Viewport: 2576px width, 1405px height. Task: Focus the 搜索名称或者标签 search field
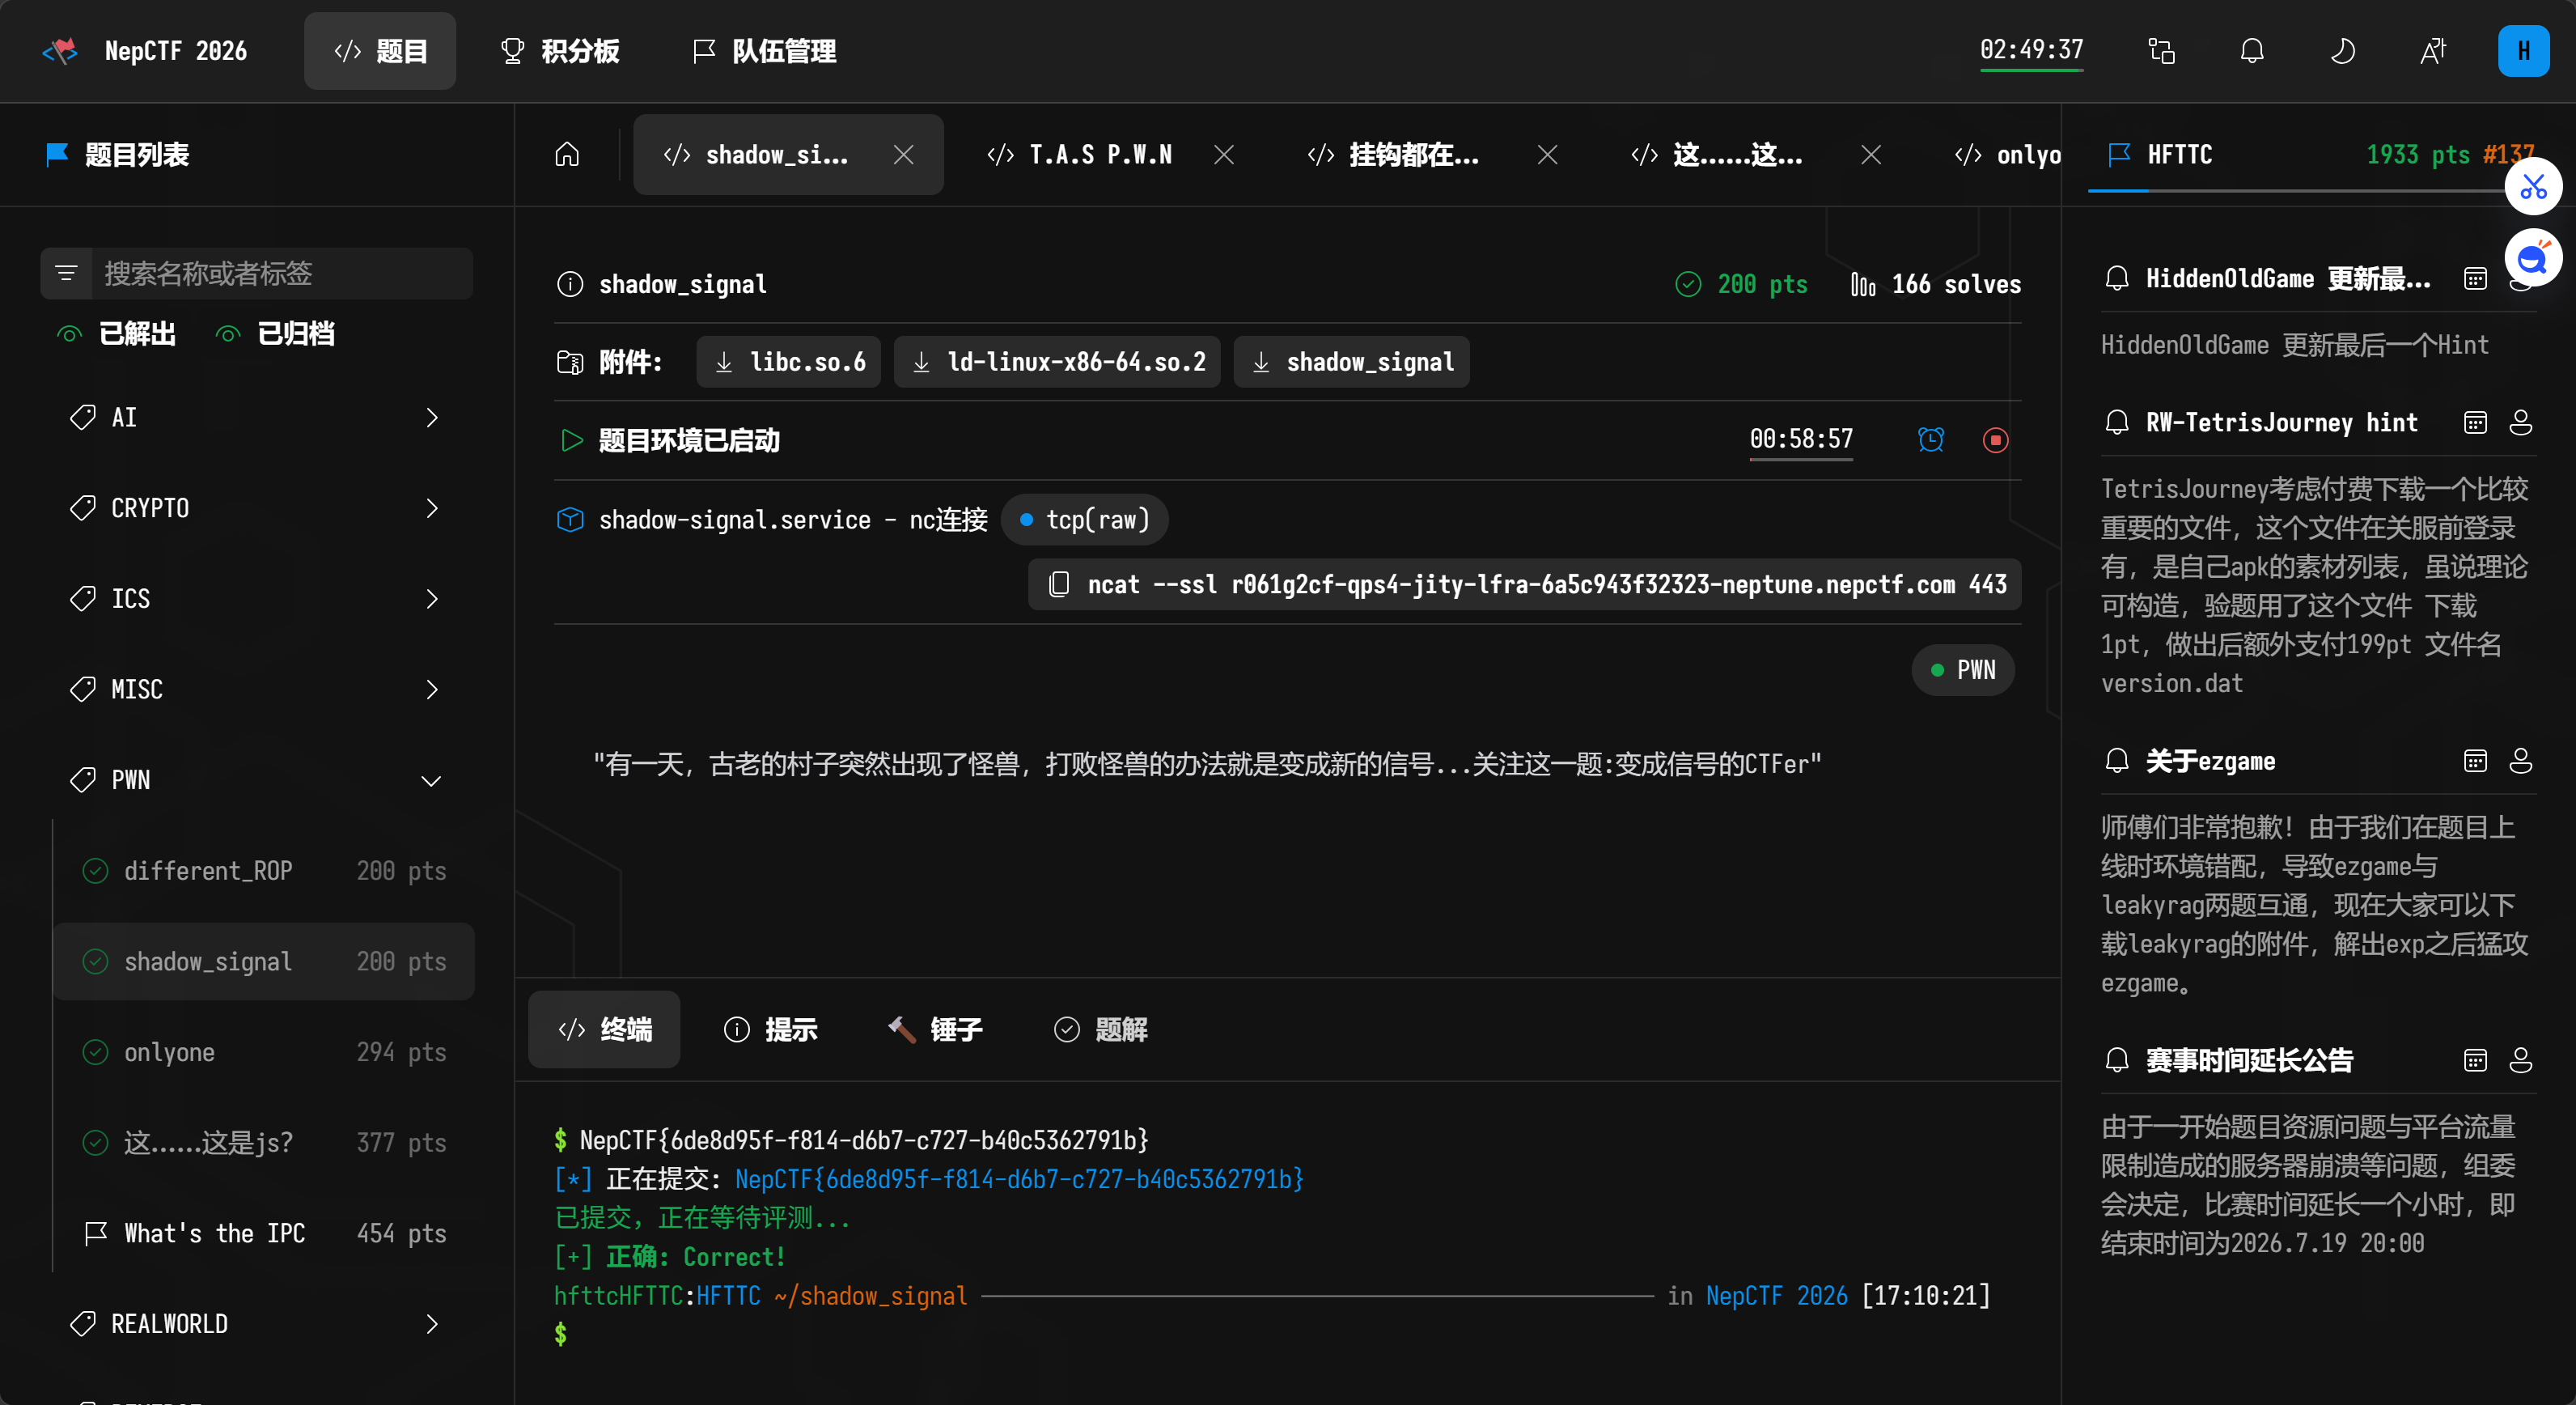282,273
